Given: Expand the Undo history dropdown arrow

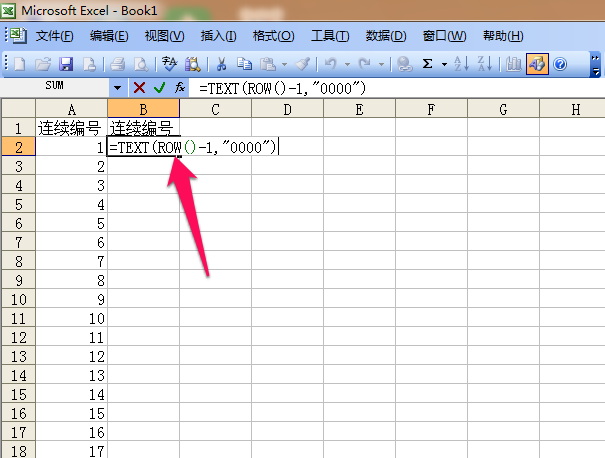Looking at the screenshot, I should tap(347, 64).
